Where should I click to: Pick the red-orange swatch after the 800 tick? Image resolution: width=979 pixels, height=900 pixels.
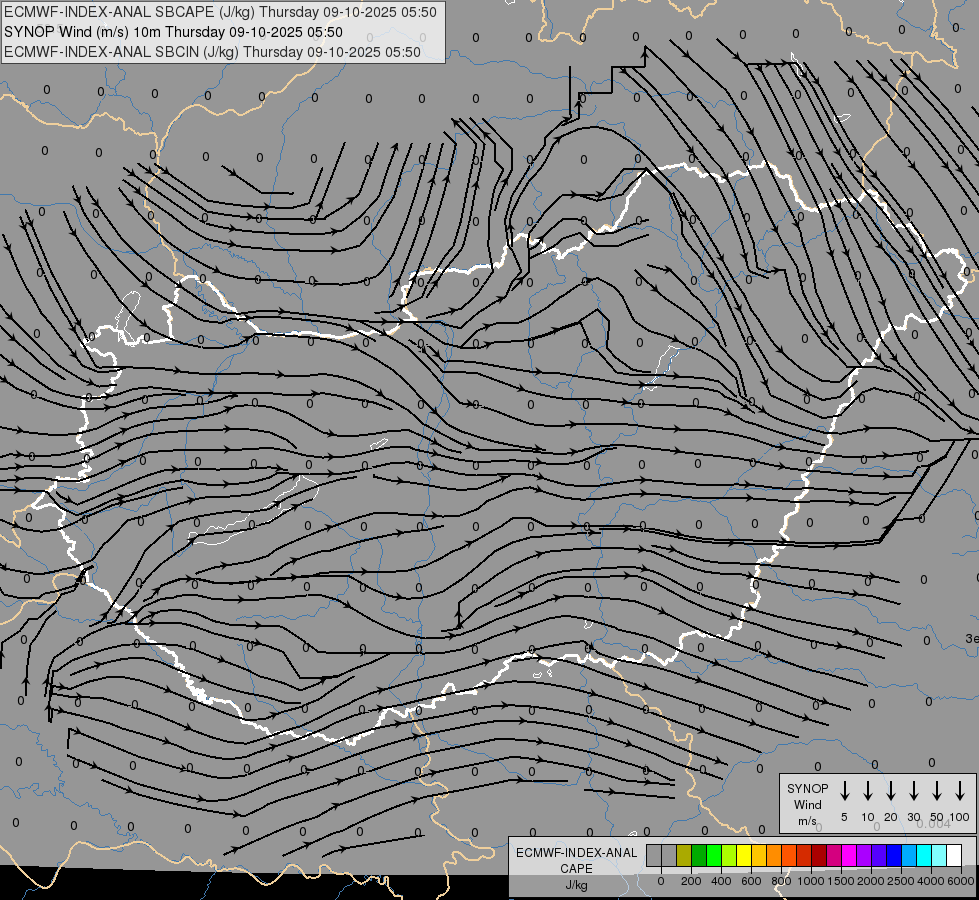789,855
